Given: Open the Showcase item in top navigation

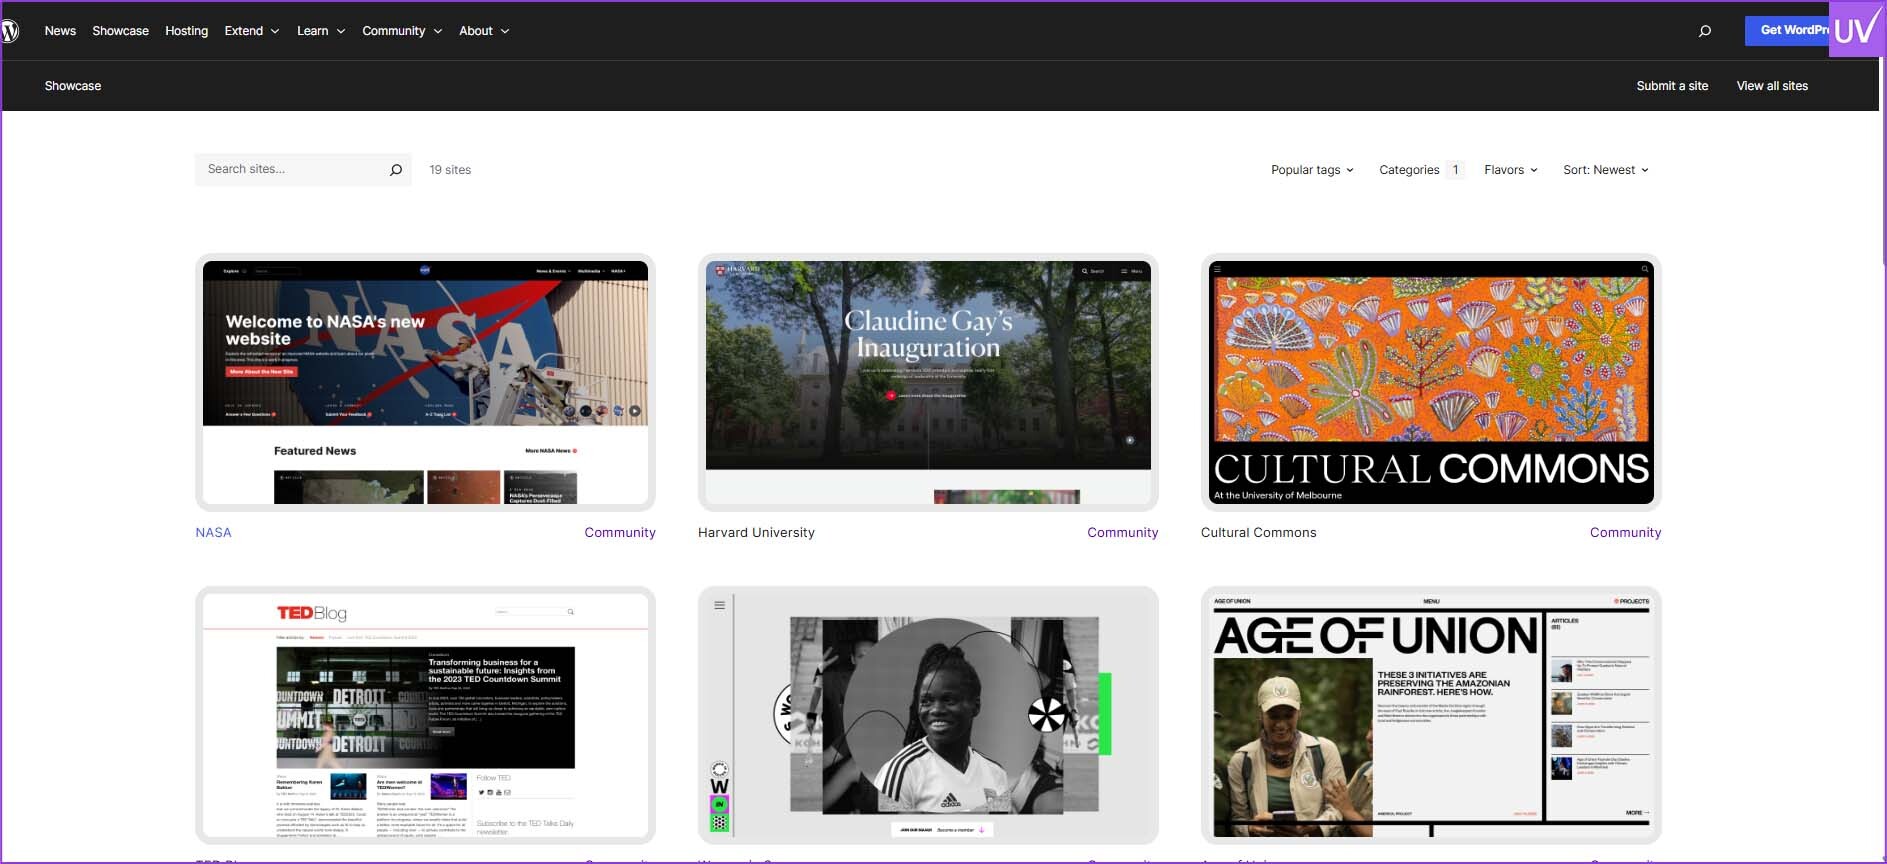Looking at the screenshot, I should point(120,31).
